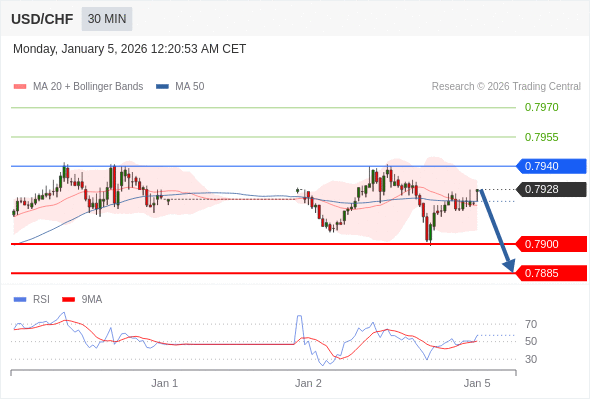Click the MA 50 legend swatch
Image resolution: width=590 pixels, height=400 pixels.
(x=162, y=87)
